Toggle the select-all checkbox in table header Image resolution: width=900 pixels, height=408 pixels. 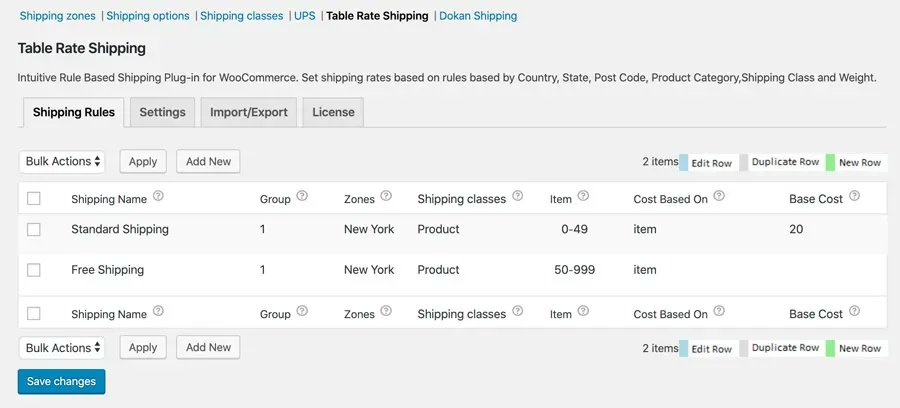[x=34, y=198]
